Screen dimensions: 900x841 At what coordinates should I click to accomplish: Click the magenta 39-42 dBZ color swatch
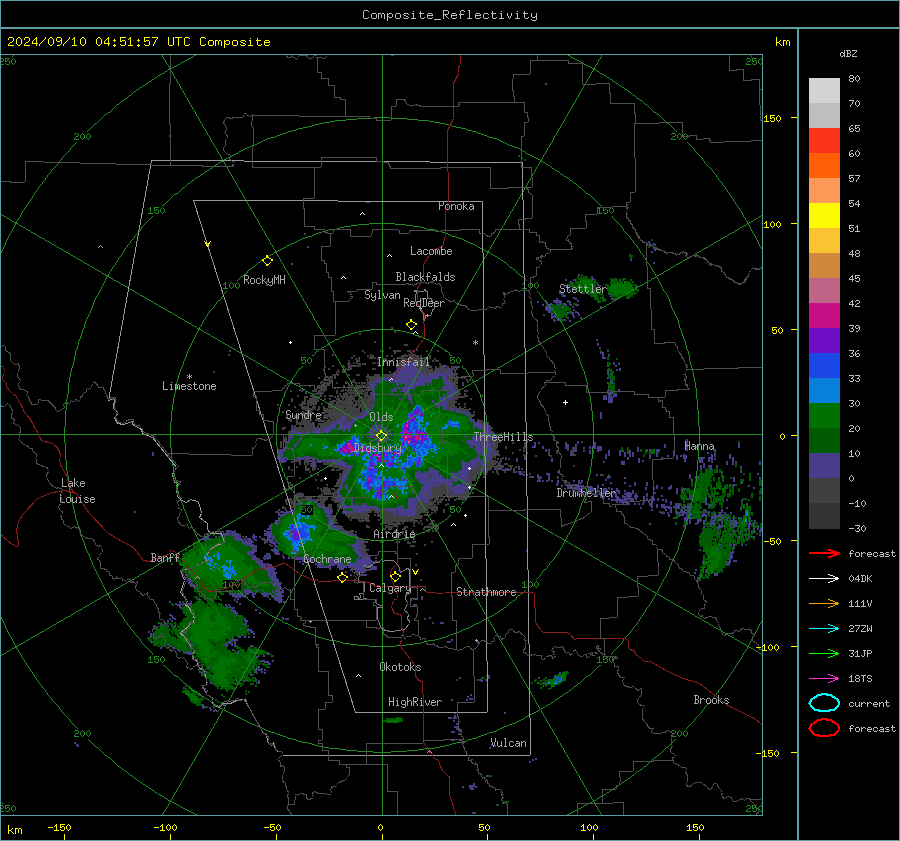click(x=824, y=315)
